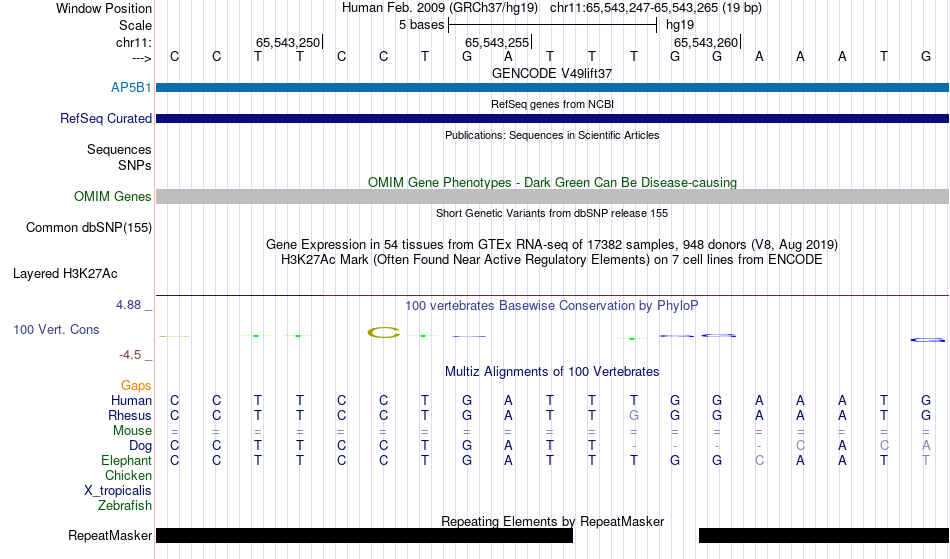Open the 100 Vert. Cons track label
950x559 pixels.
click(56, 329)
